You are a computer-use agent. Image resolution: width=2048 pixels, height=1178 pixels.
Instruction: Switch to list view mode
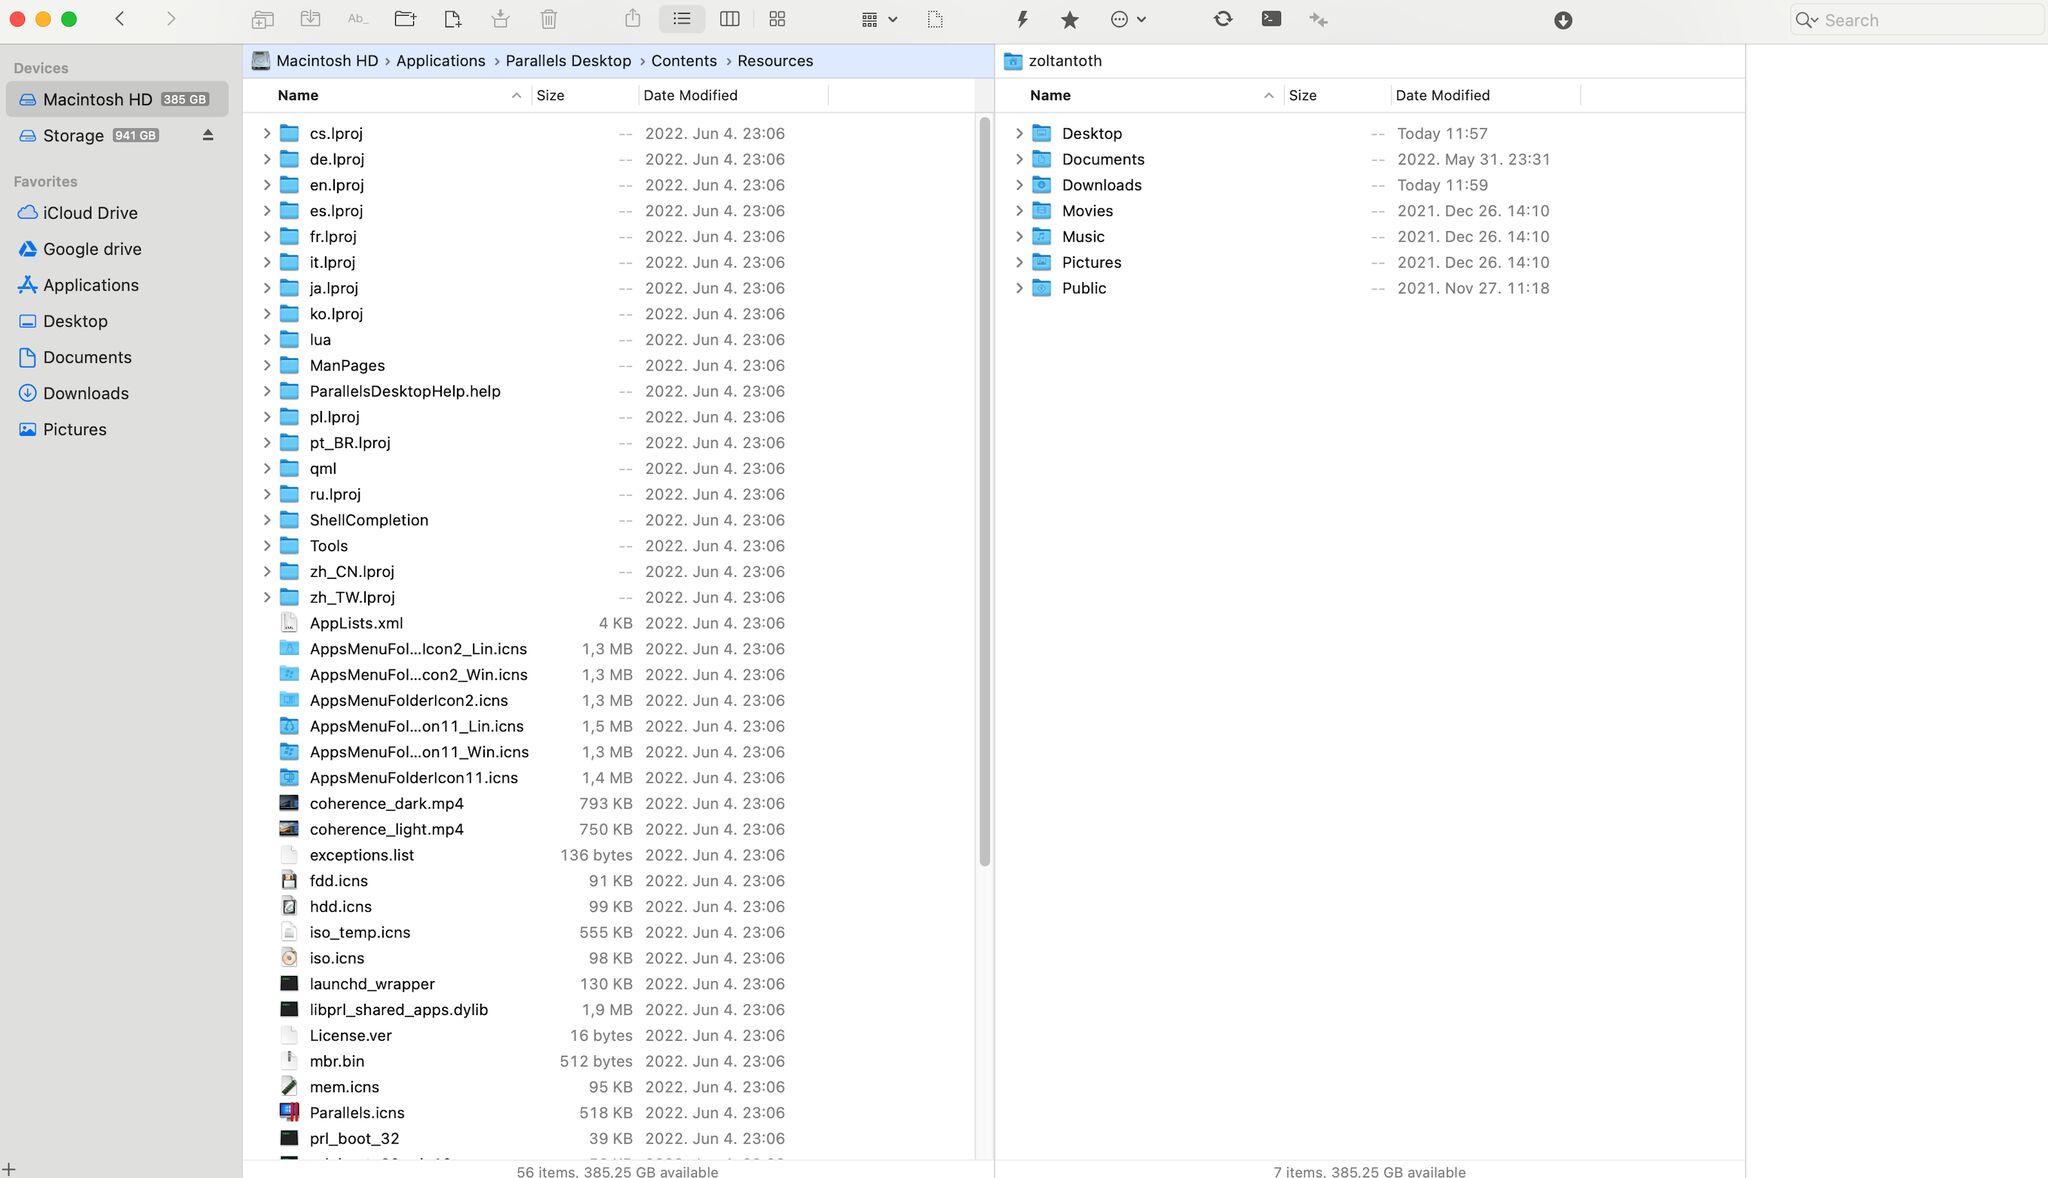click(682, 19)
